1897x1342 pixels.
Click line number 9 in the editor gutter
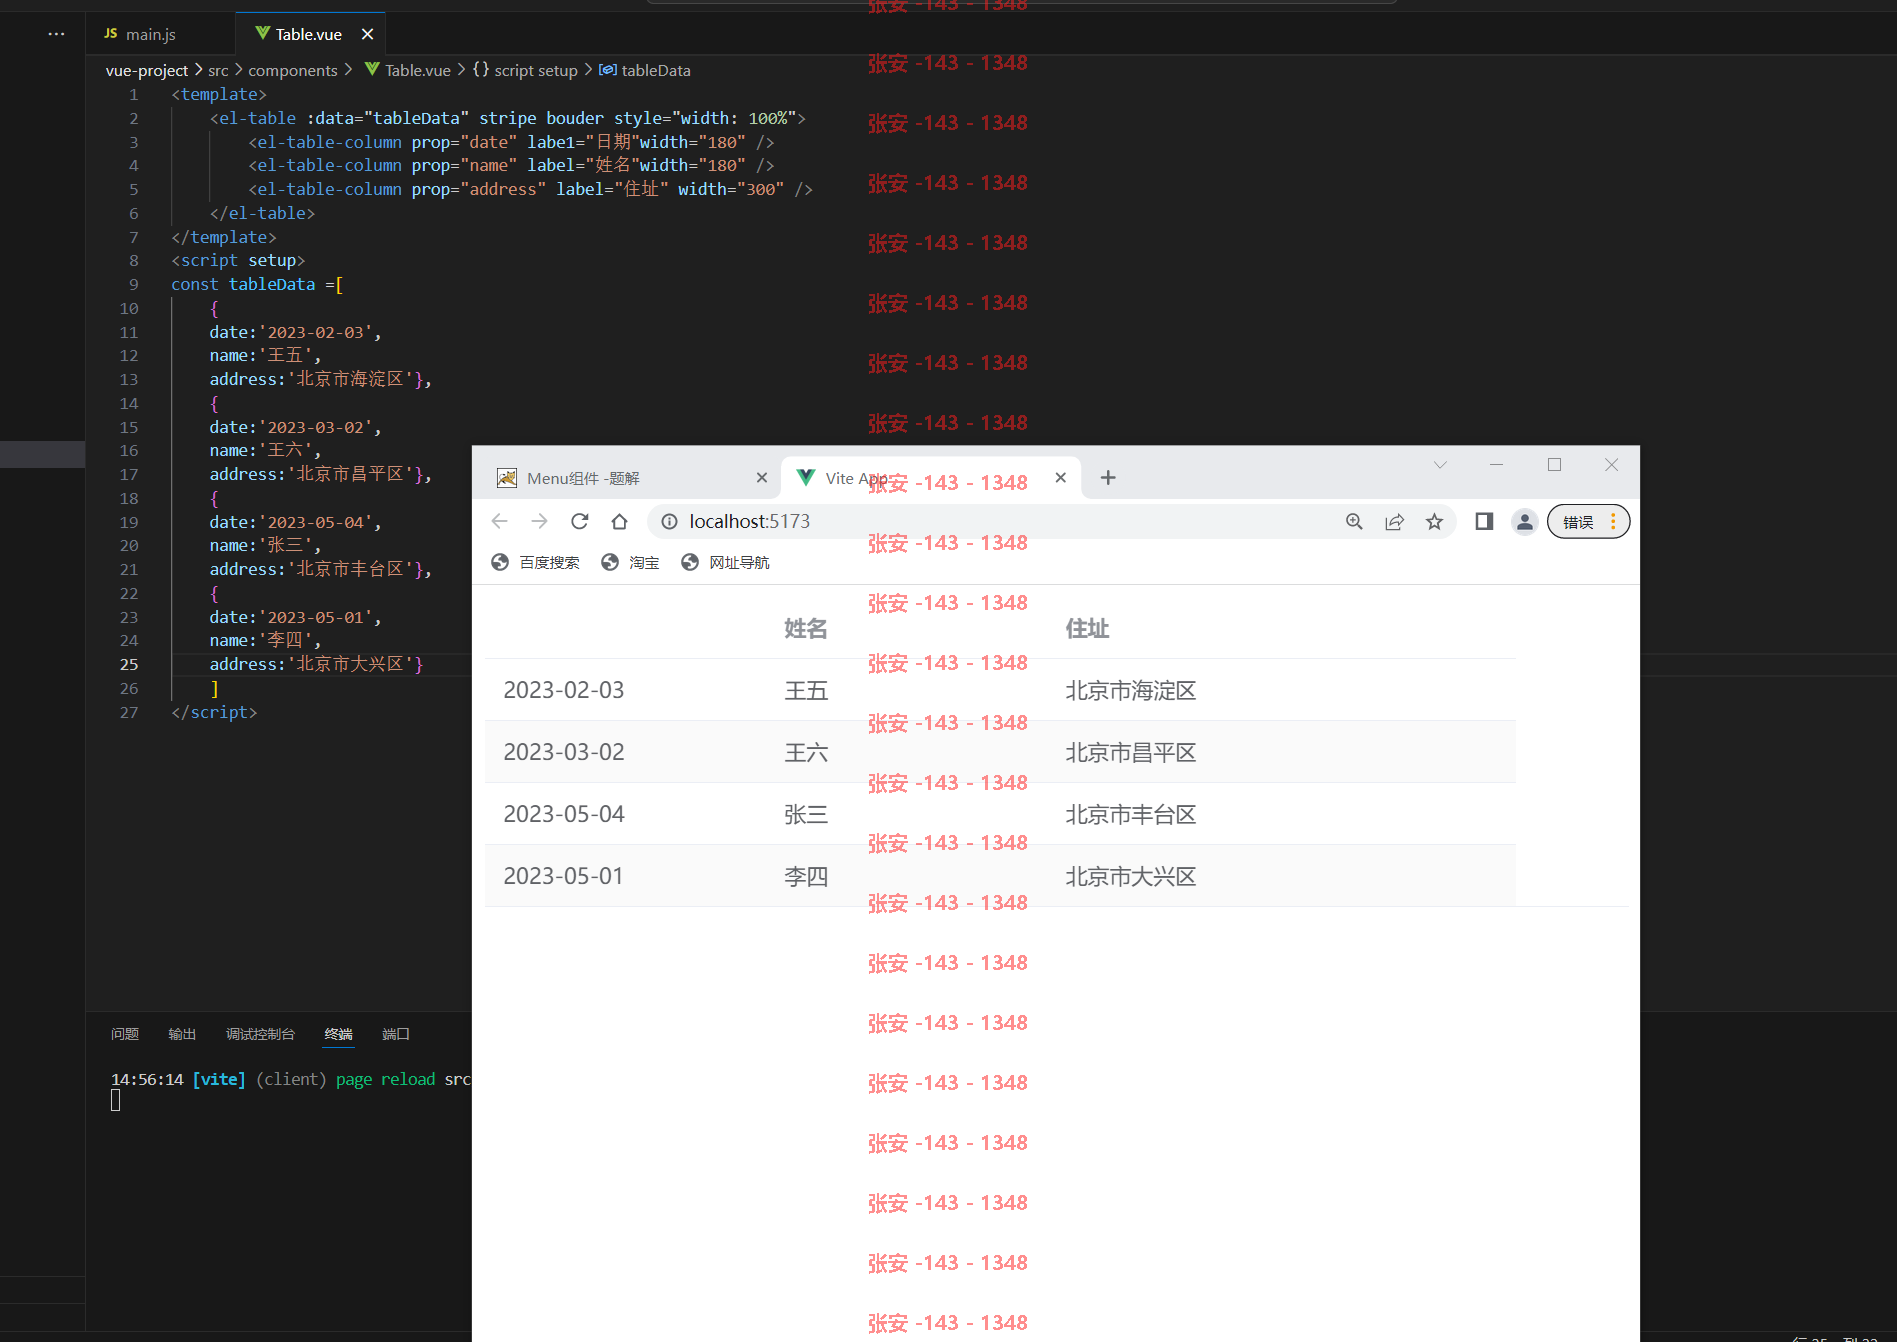133,284
